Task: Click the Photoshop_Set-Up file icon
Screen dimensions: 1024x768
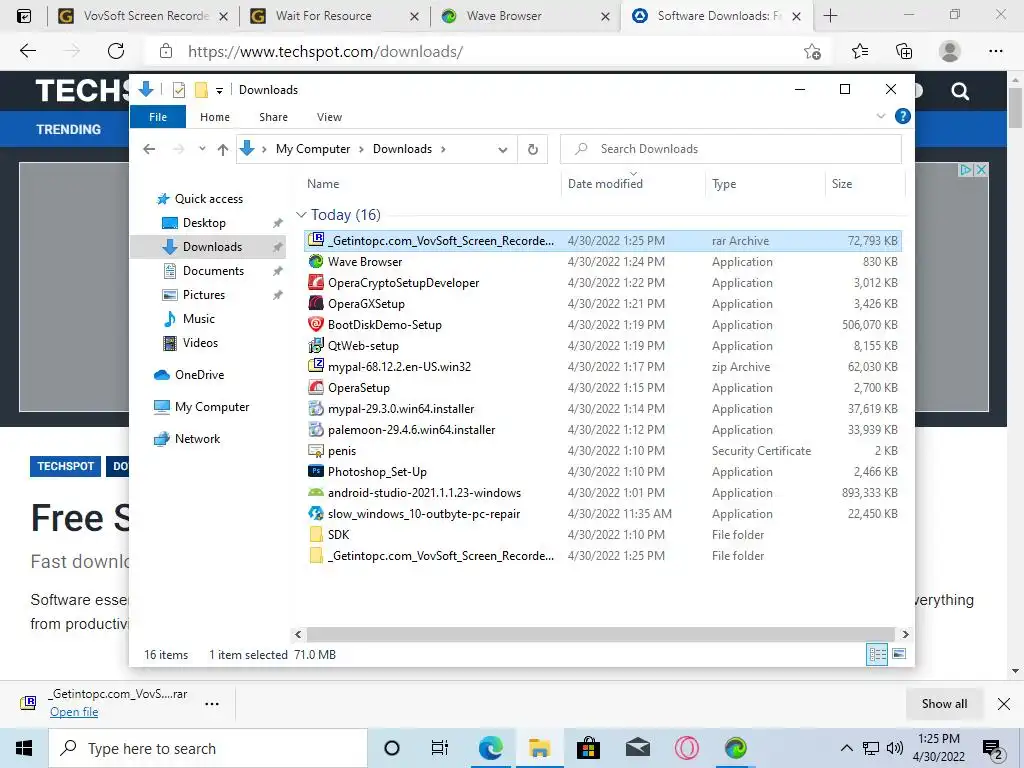Action: point(316,472)
